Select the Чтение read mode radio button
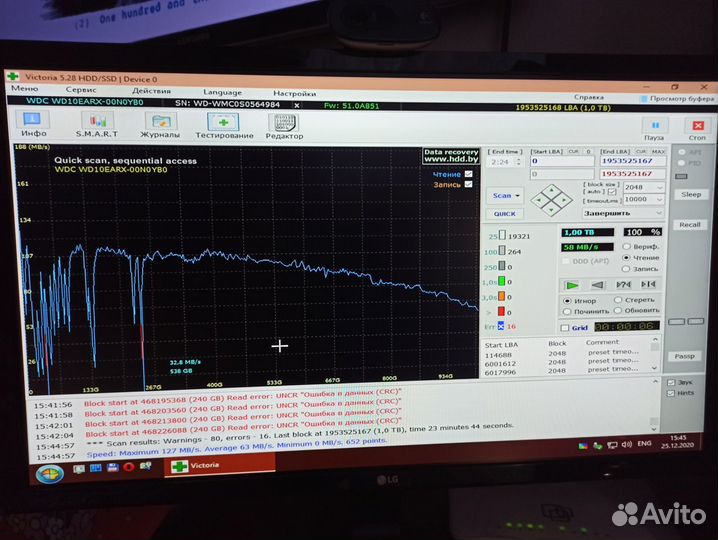The width and height of the screenshot is (718, 540). point(626,258)
